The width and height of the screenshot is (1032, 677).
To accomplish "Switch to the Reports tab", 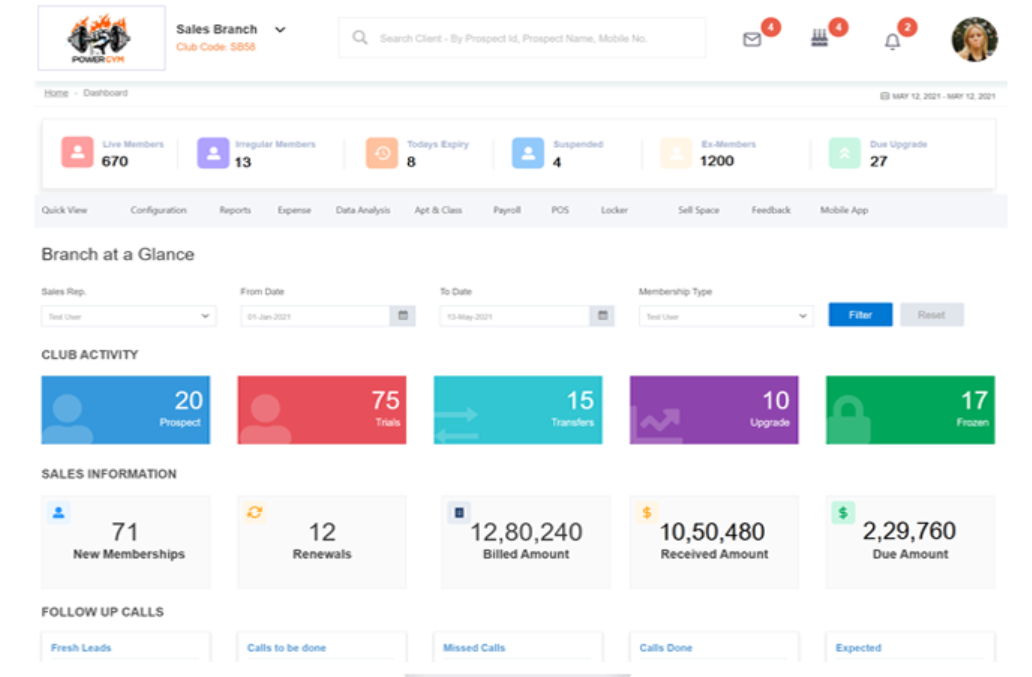I will click(235, 210).
